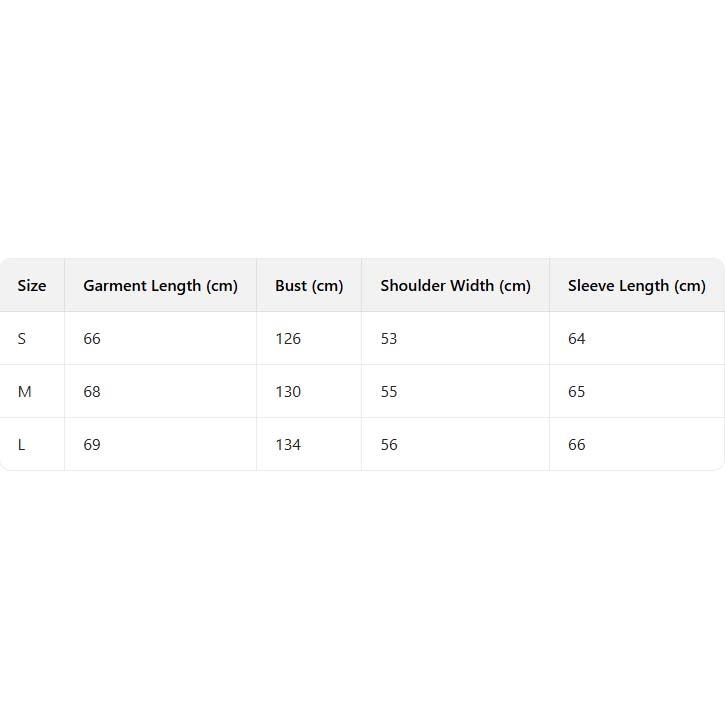Select garment length value 66
The height and width of the screenshot is (725, 725).
point(92,339)
